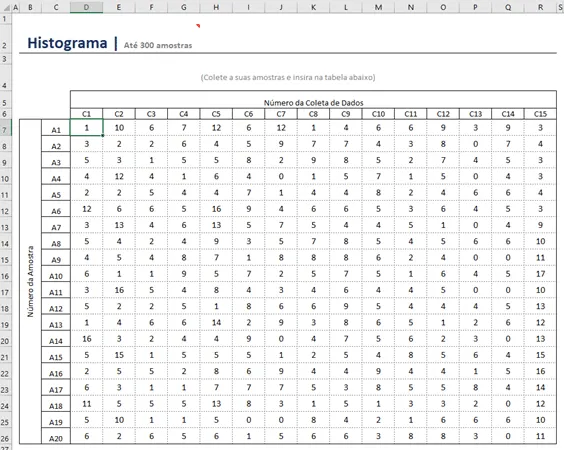
Task: Click the select-all corner triangle
Action: (x=6, y=7)
